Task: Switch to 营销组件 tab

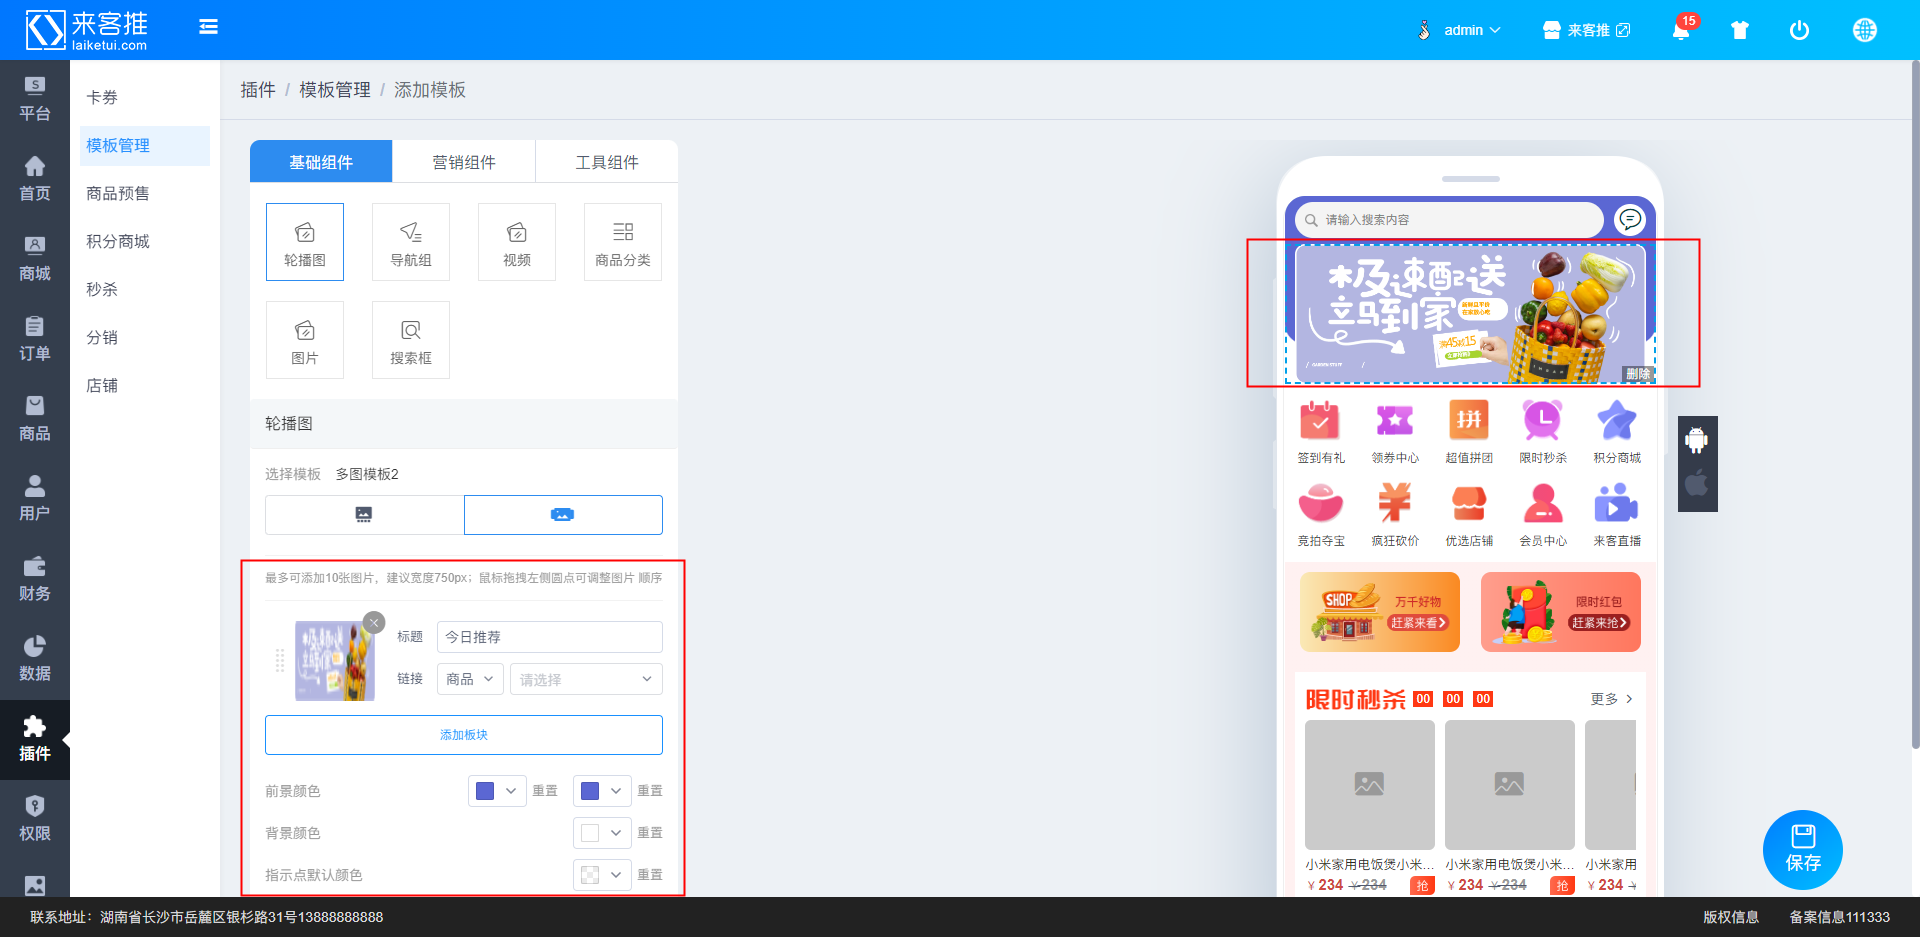Action: 464,162
